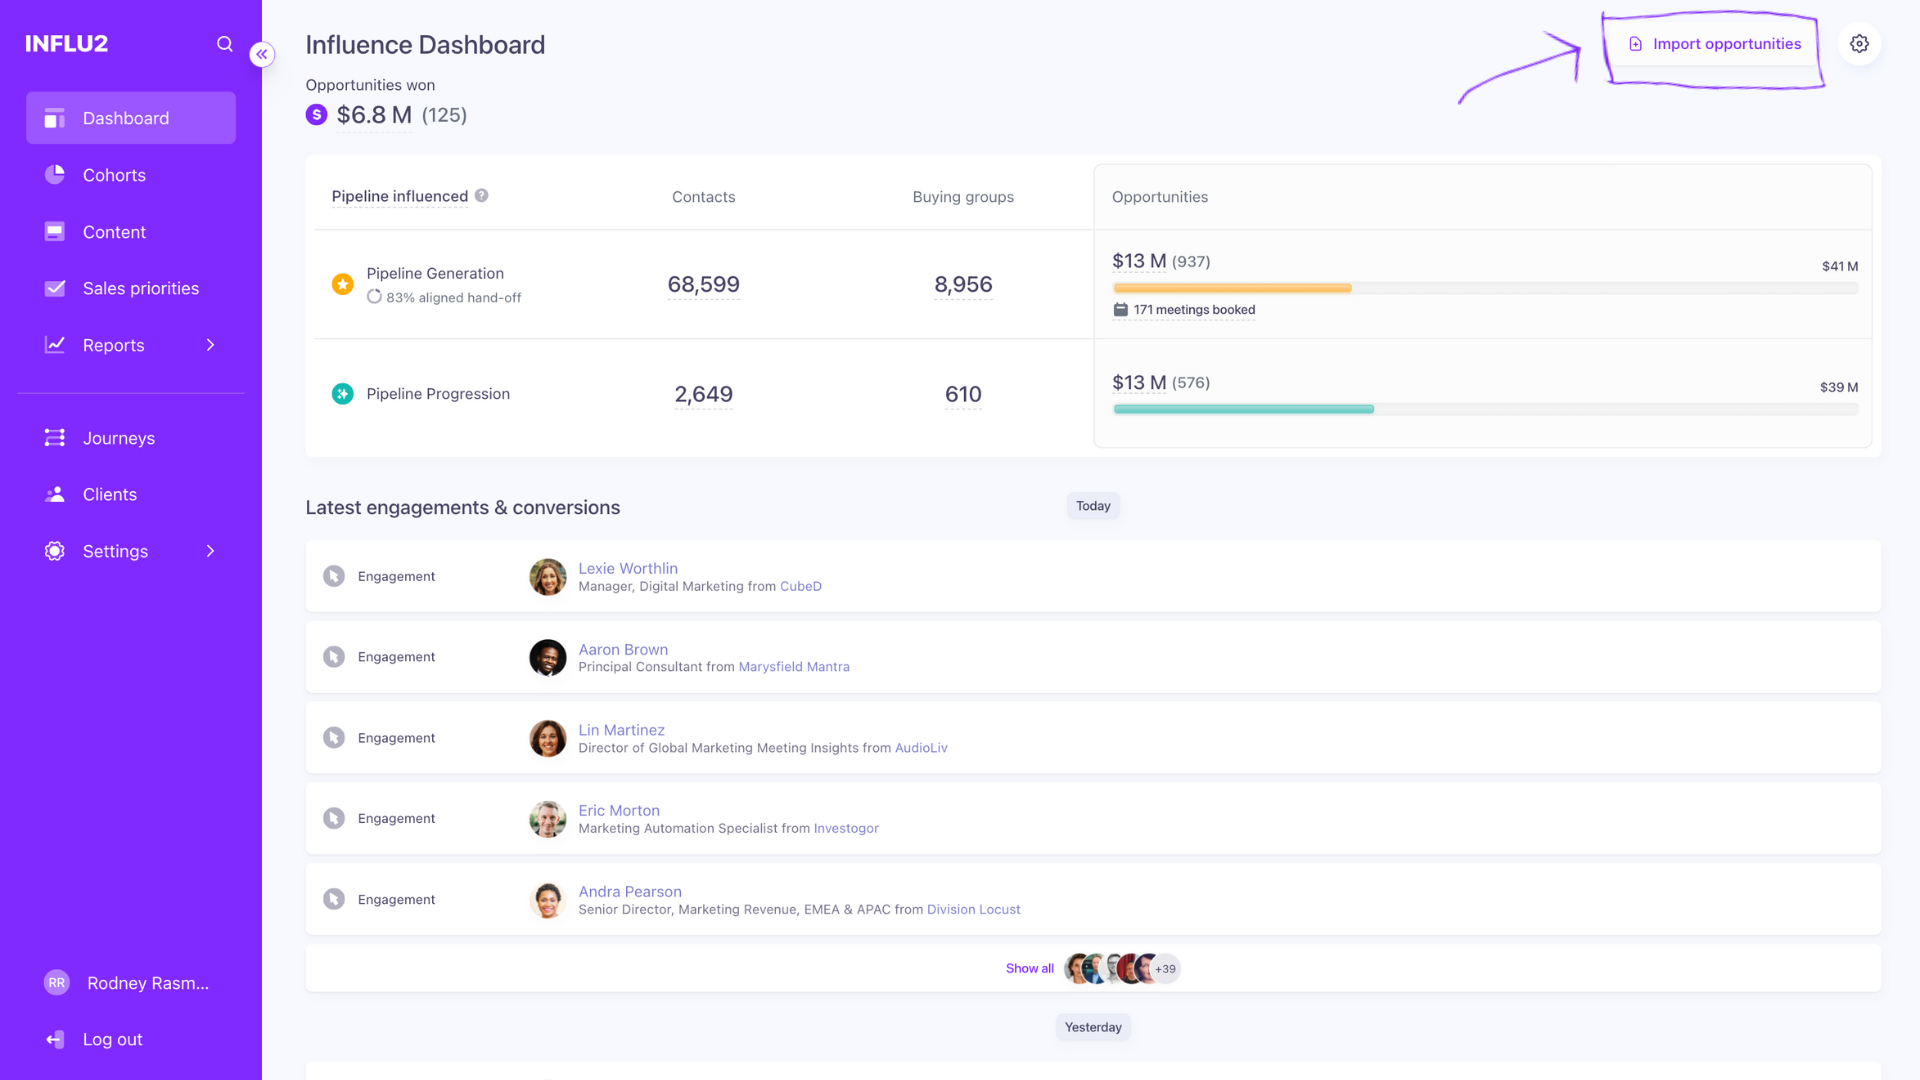Open the gear settings icon top right
Image resolution: width=1920 pixels, height=1080 pixels.
coord(1859,44)
